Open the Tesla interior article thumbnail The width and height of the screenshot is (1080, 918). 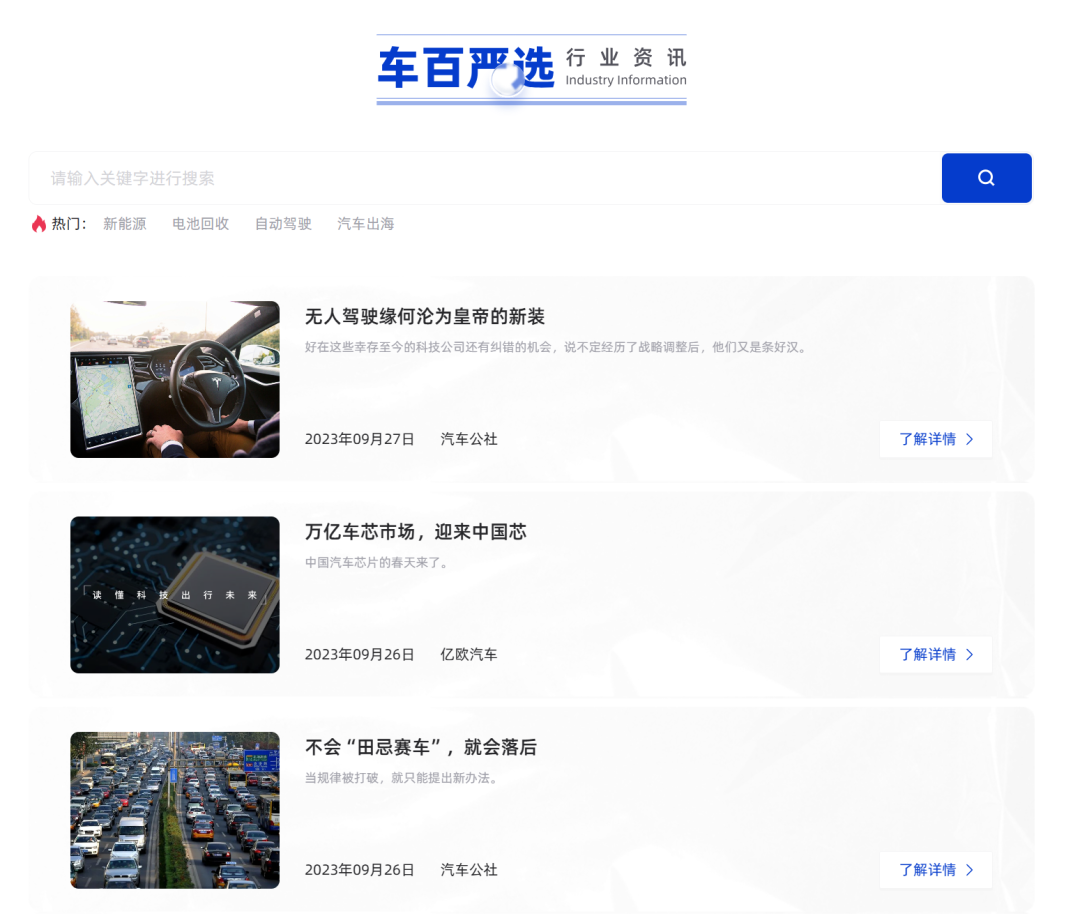click(x=175, y=379)
